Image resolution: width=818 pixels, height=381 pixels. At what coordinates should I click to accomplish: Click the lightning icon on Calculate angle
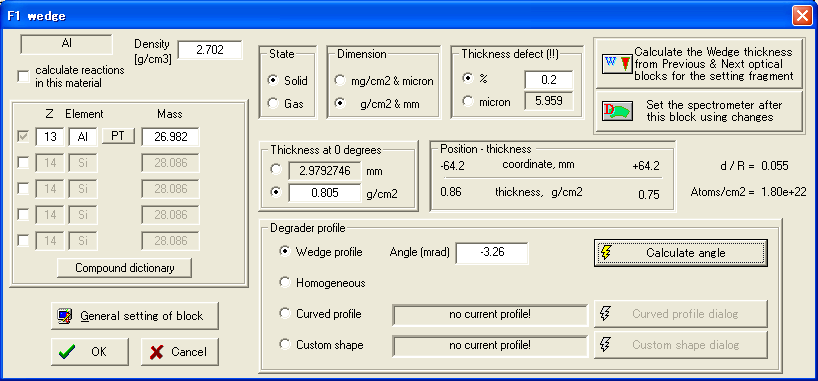pos(606,253)
